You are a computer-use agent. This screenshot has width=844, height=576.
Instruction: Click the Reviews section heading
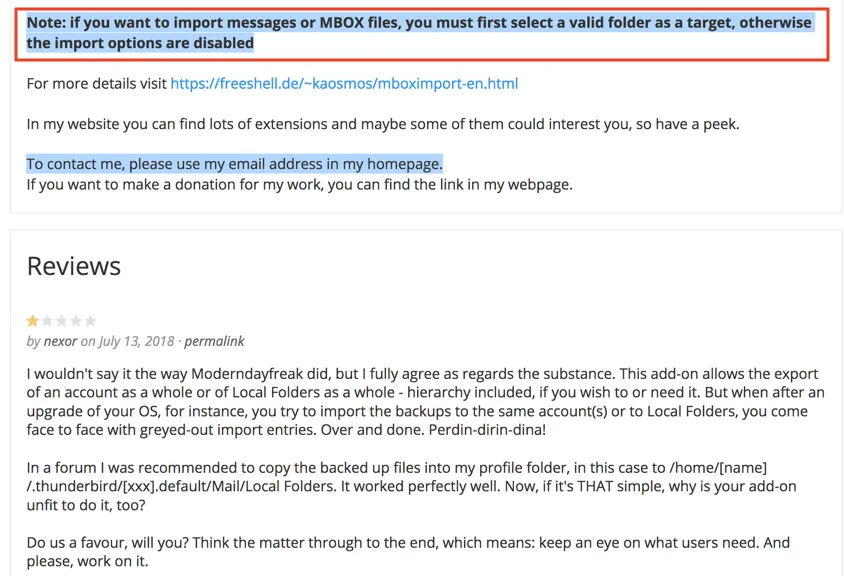pos(74,266)
